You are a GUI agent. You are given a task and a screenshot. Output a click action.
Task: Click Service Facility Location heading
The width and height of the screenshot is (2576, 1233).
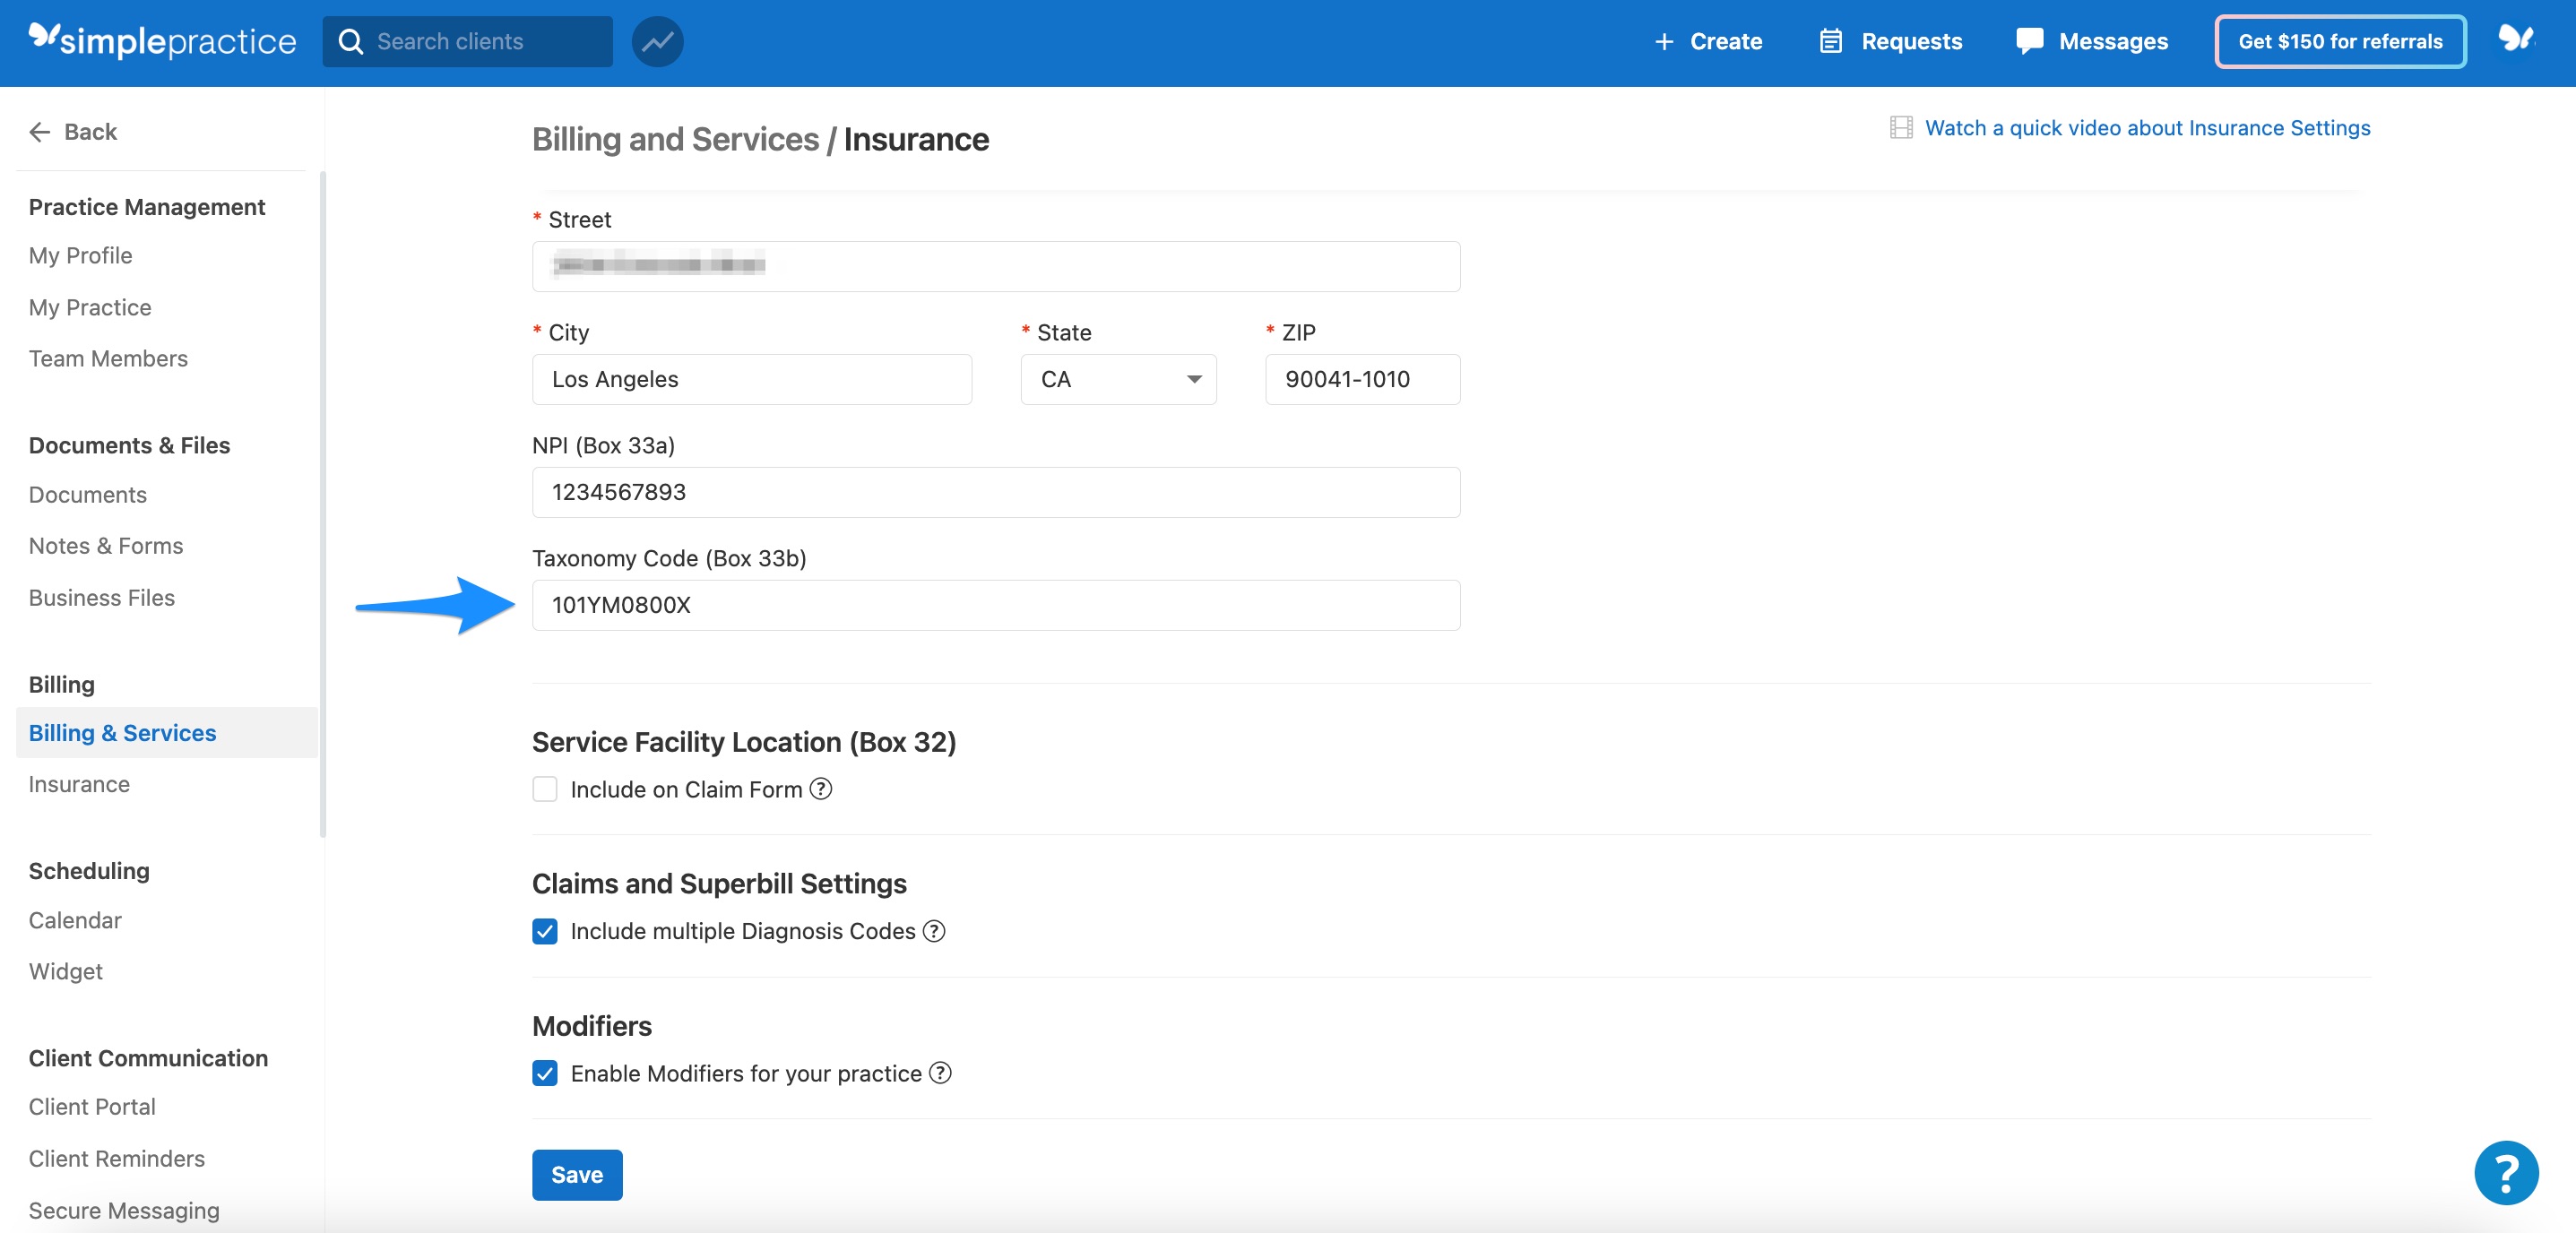coord(743,741)
